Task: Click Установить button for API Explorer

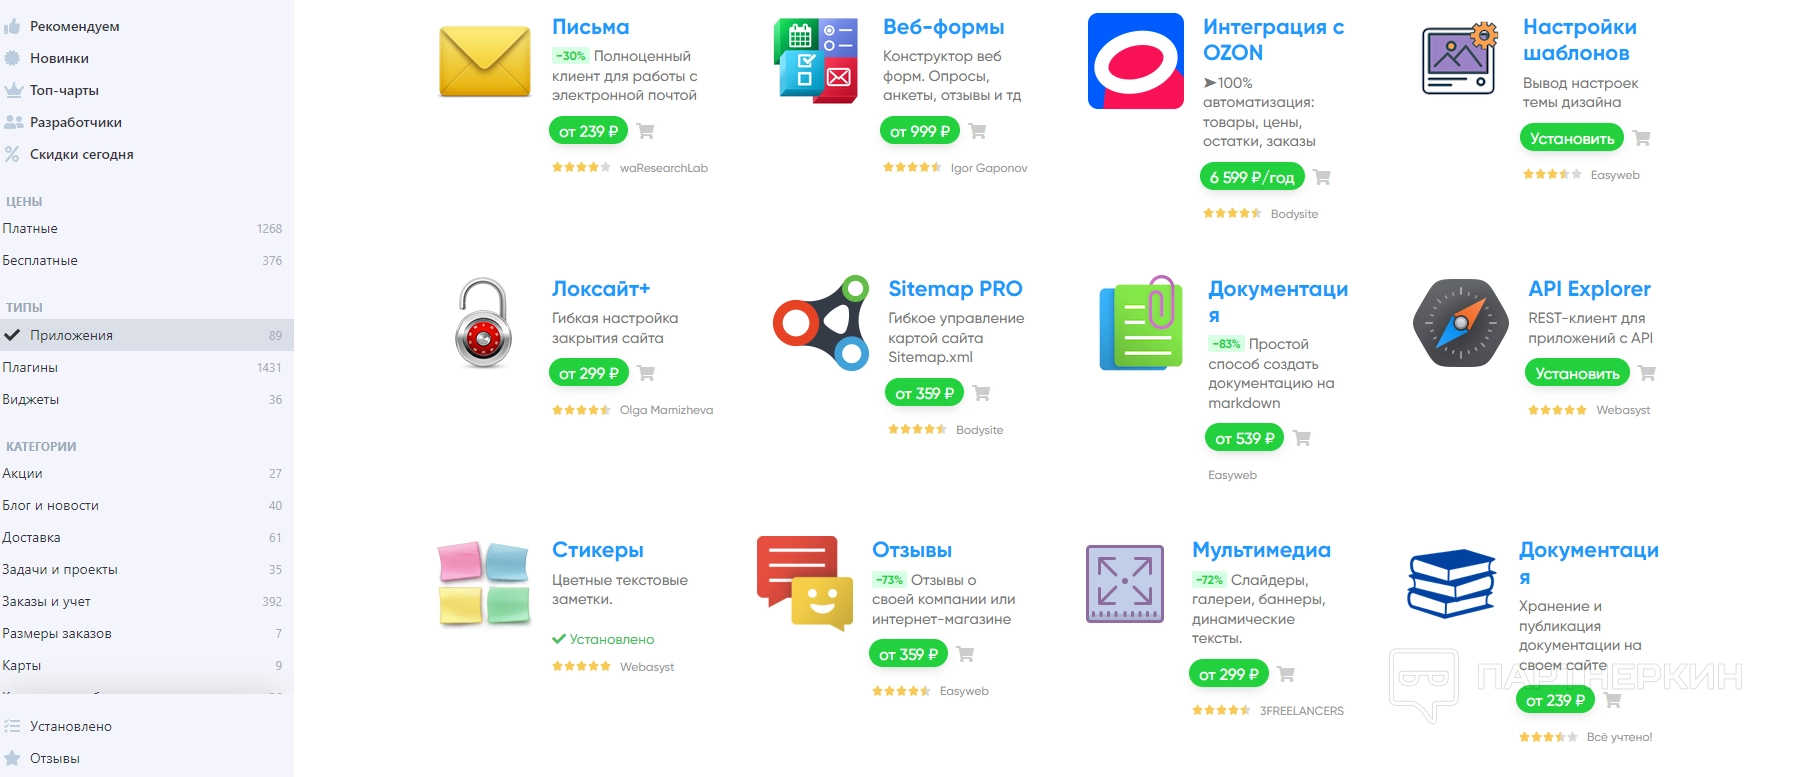Action: pyautogui.click(x=1577, y=373)
